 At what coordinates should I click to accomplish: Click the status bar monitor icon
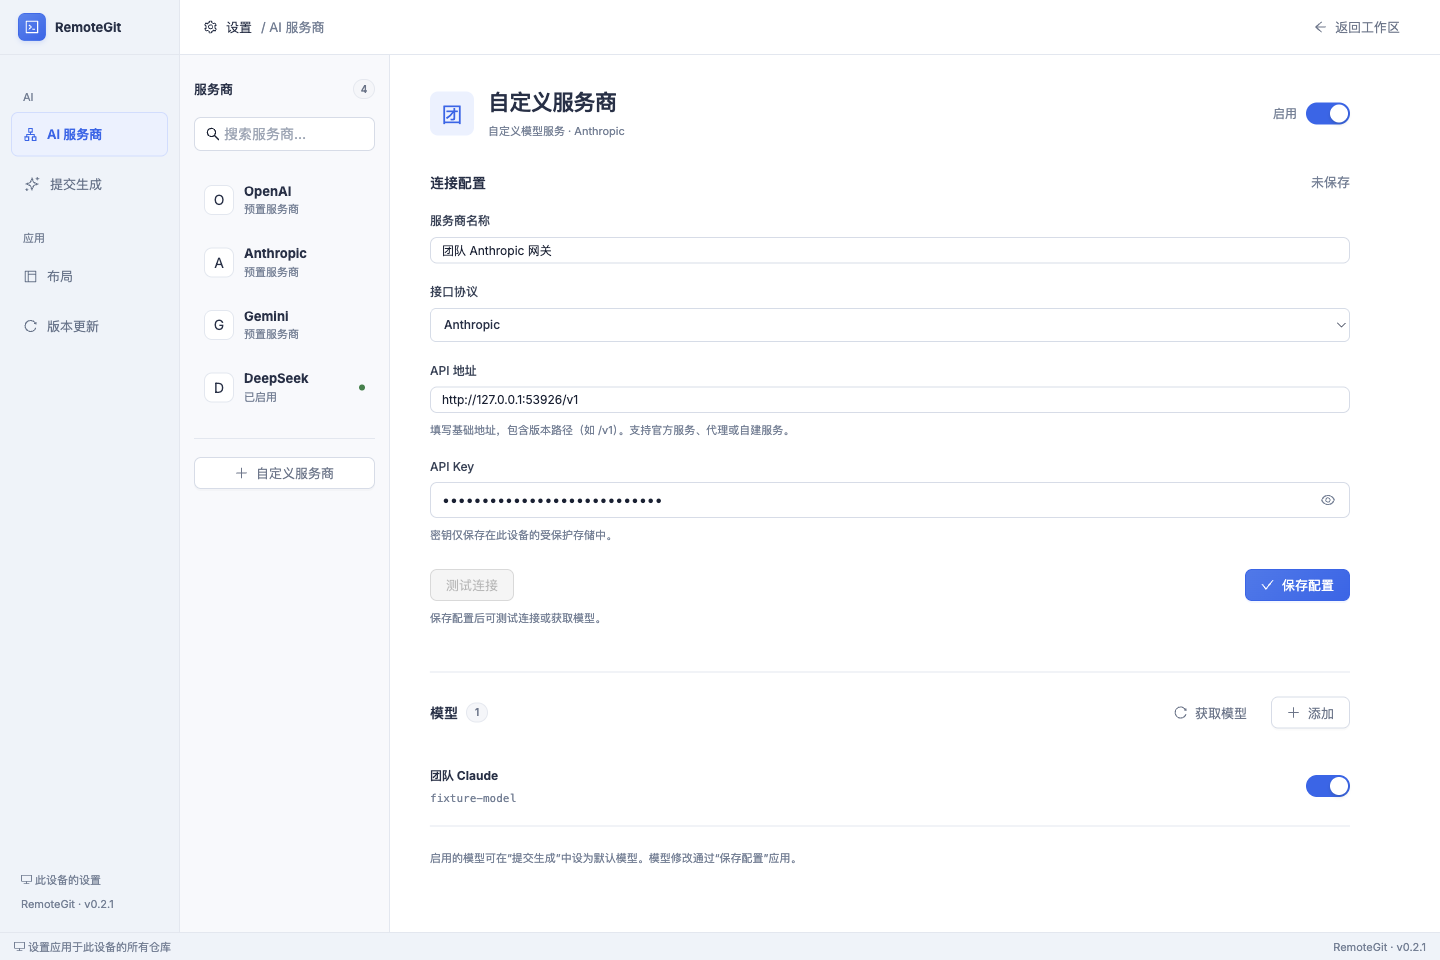(19, 947)
